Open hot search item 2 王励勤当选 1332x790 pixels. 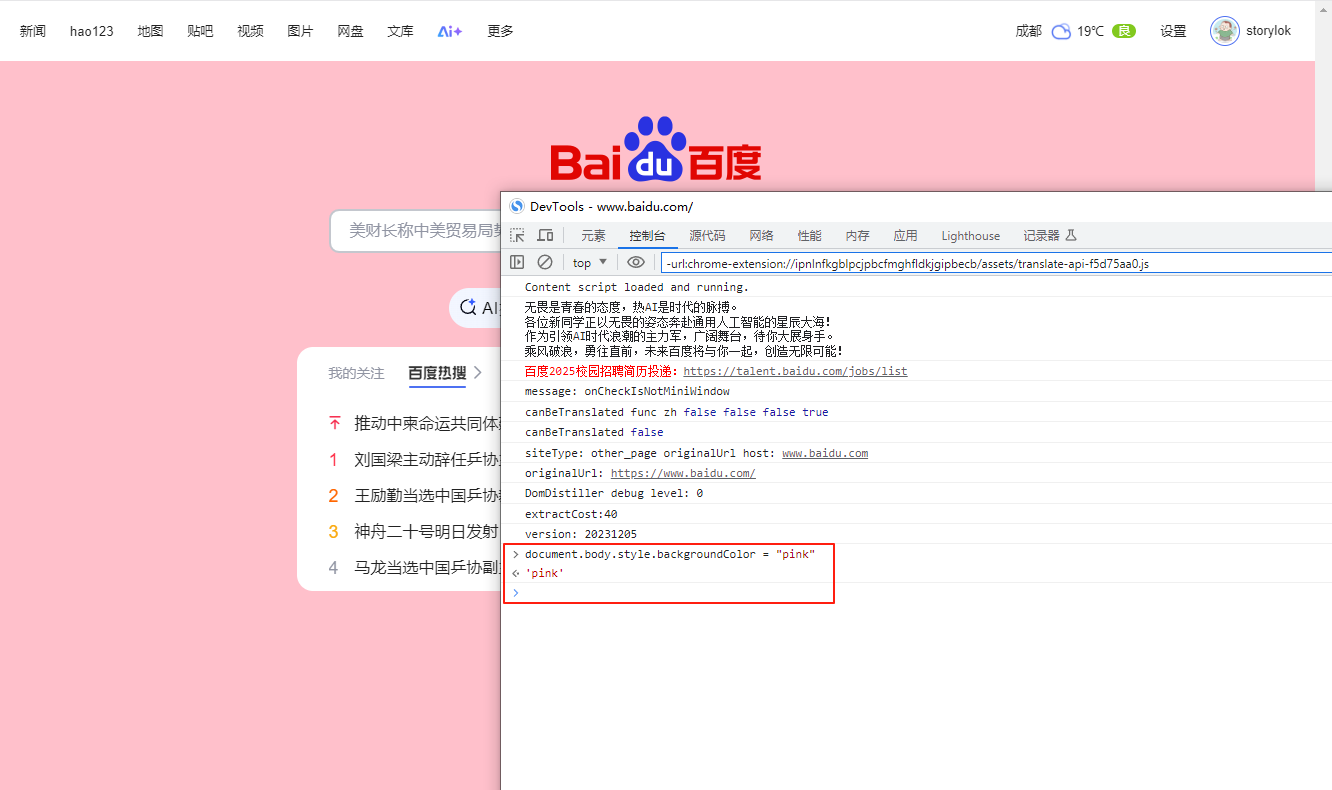(x=427, y=496)
